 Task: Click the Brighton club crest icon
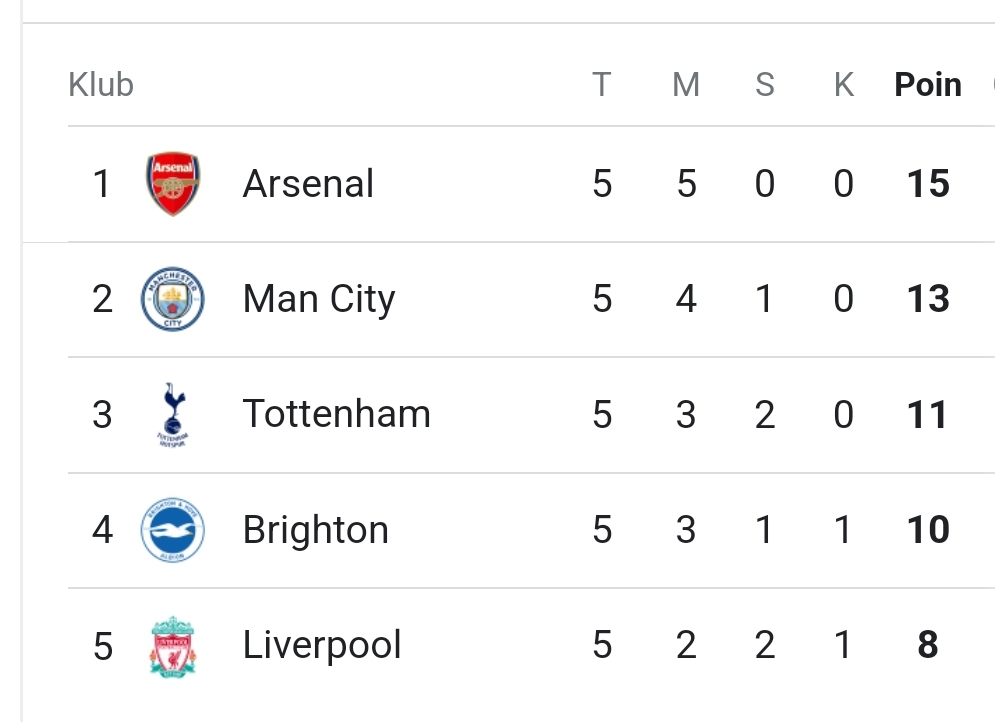tap(173, 530)
